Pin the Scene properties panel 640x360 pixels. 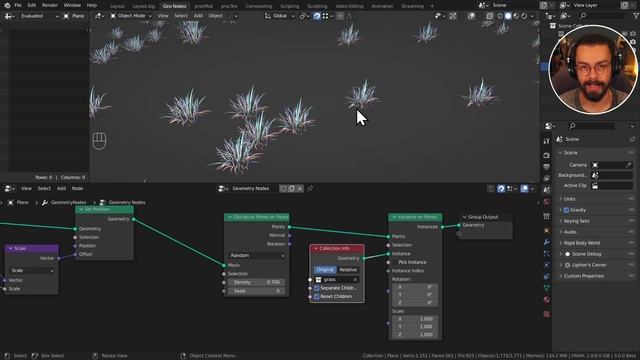pyautogui.click(x=632, y=139)
